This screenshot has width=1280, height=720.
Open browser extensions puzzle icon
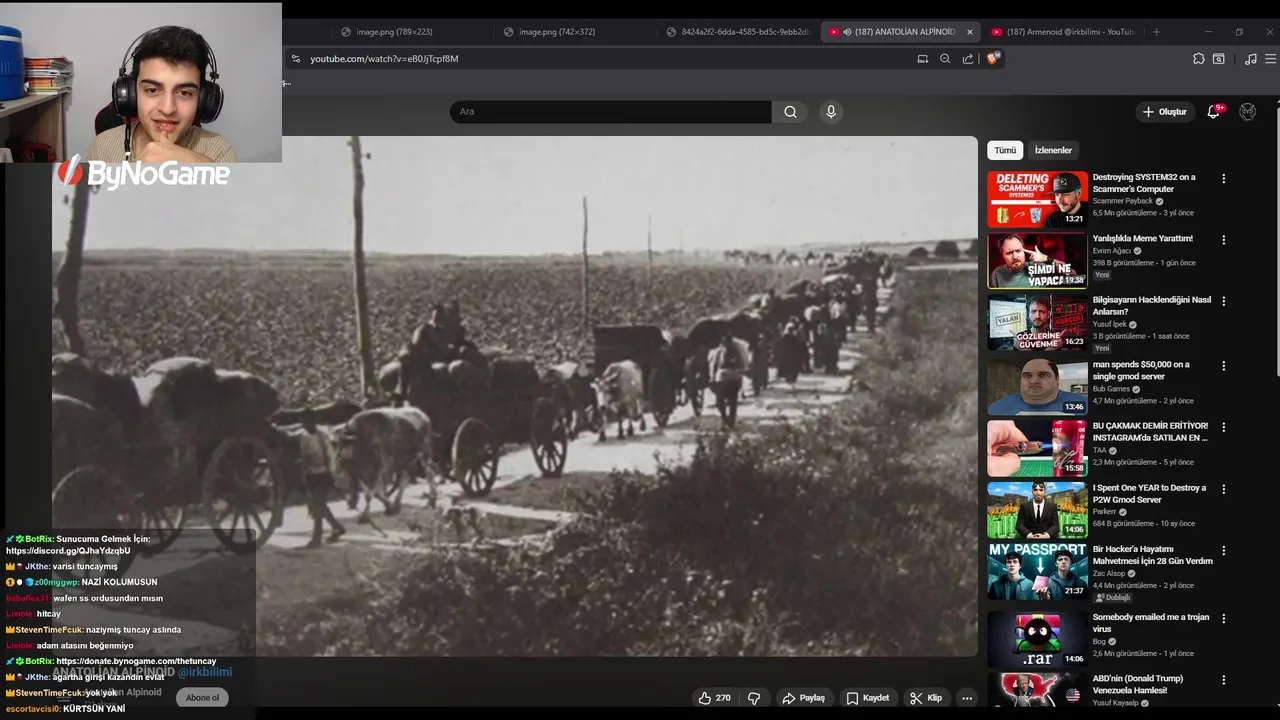[x=1198, y=59]
